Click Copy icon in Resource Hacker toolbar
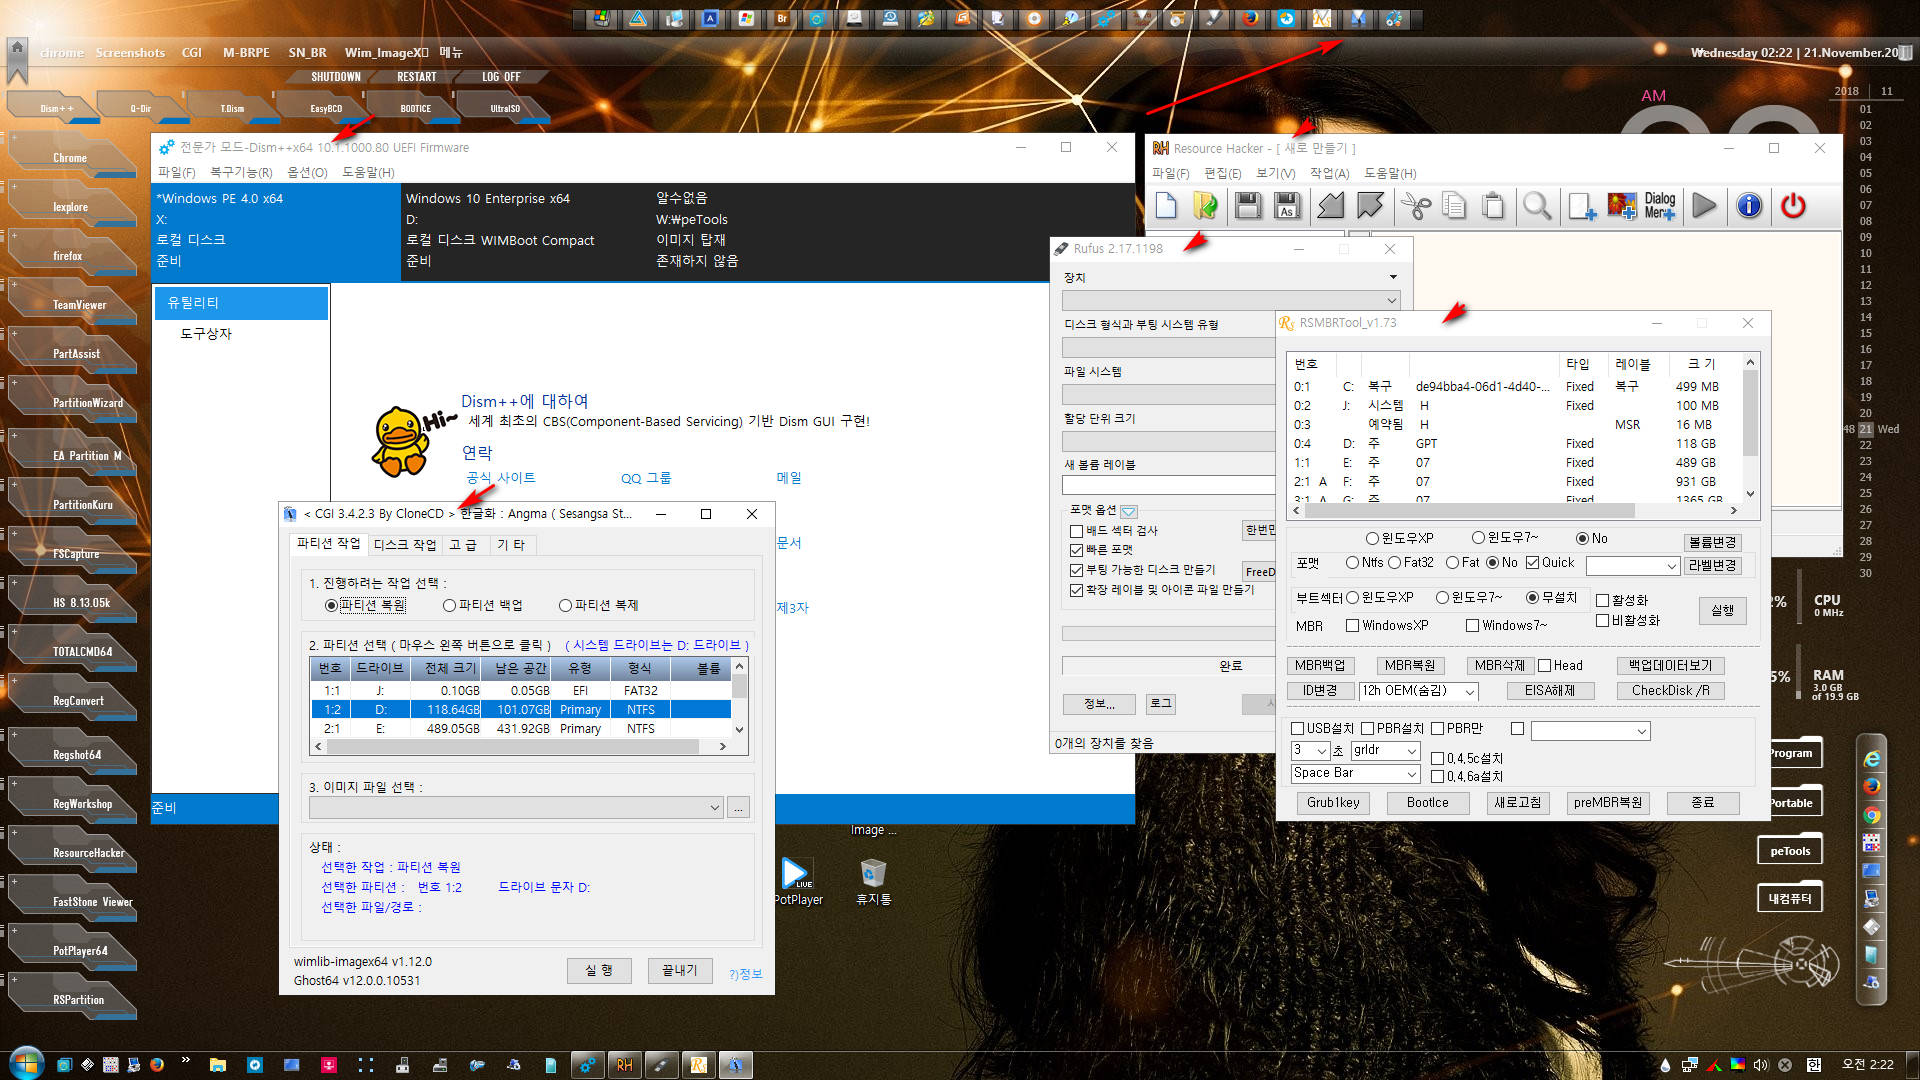Image resolution: width=1920 pixels, height=1080 pixels. [x=1454, y=206]
